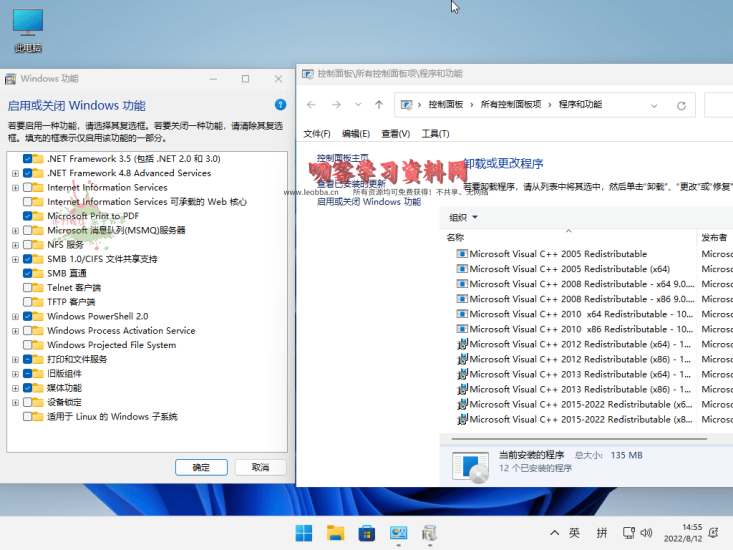Switch input language indicator 英
The height and width of the screenshot is (550, 733).
[x=574, y=533]
